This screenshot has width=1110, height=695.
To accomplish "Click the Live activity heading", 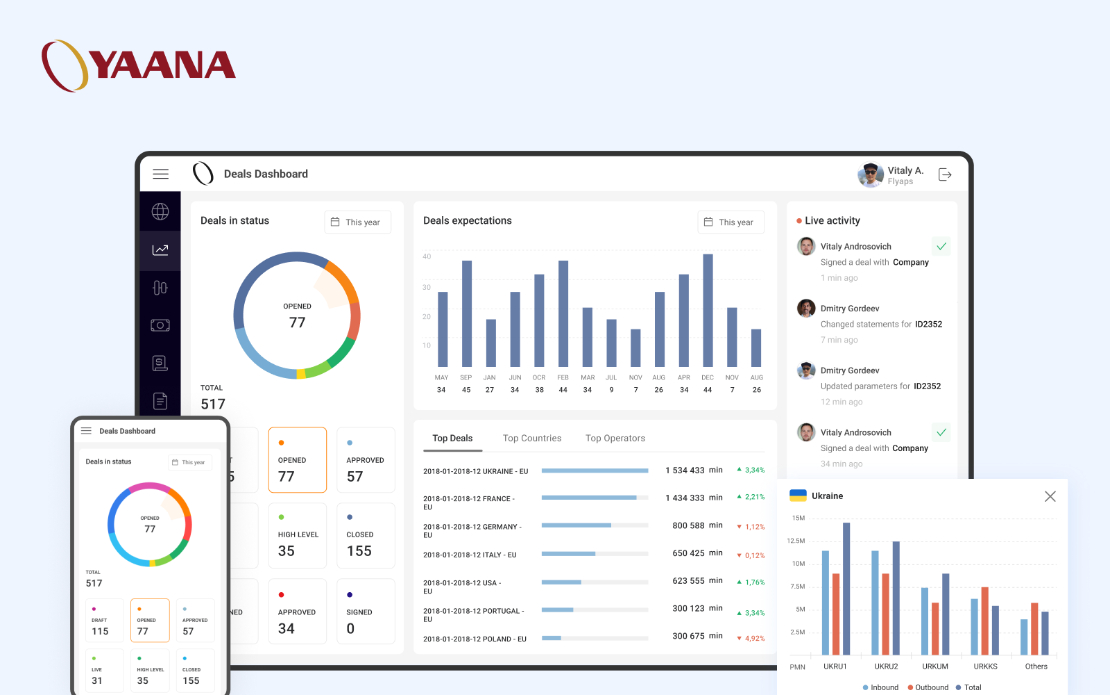I will click(x=832, y=221).
